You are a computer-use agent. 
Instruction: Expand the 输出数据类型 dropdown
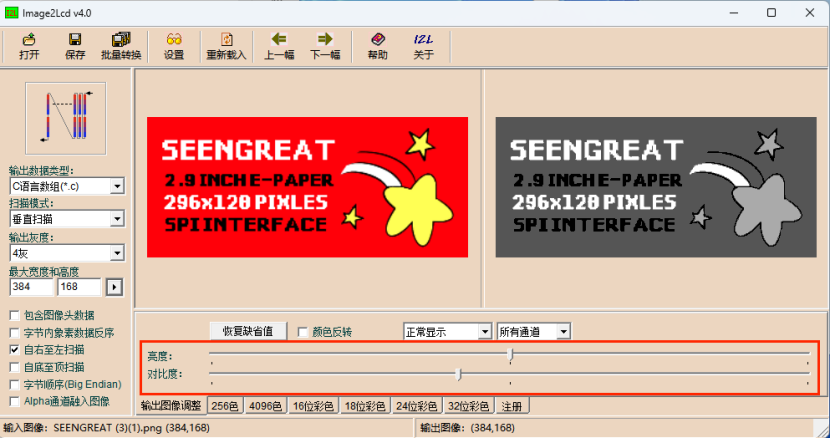(x=117, y=187)
